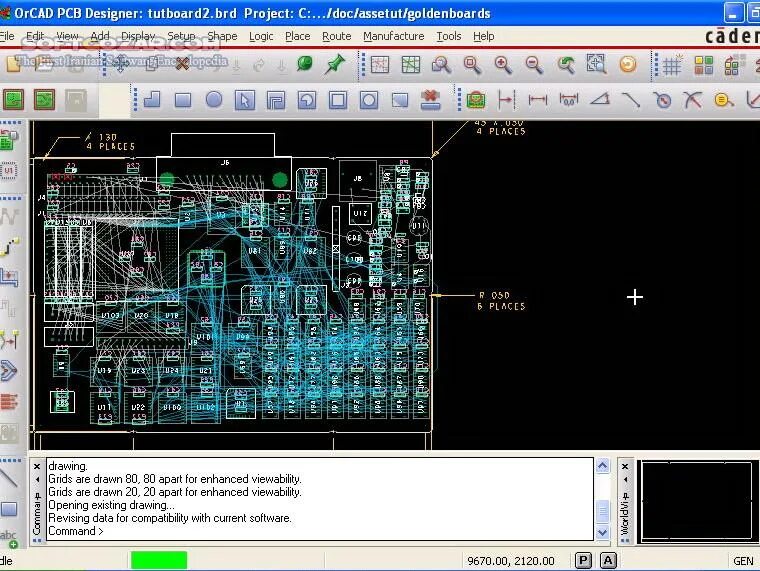Open the Manufacture menu
The height and width of the screenshot is (571, 760).
pyautogui.click(x=394, y=36)
